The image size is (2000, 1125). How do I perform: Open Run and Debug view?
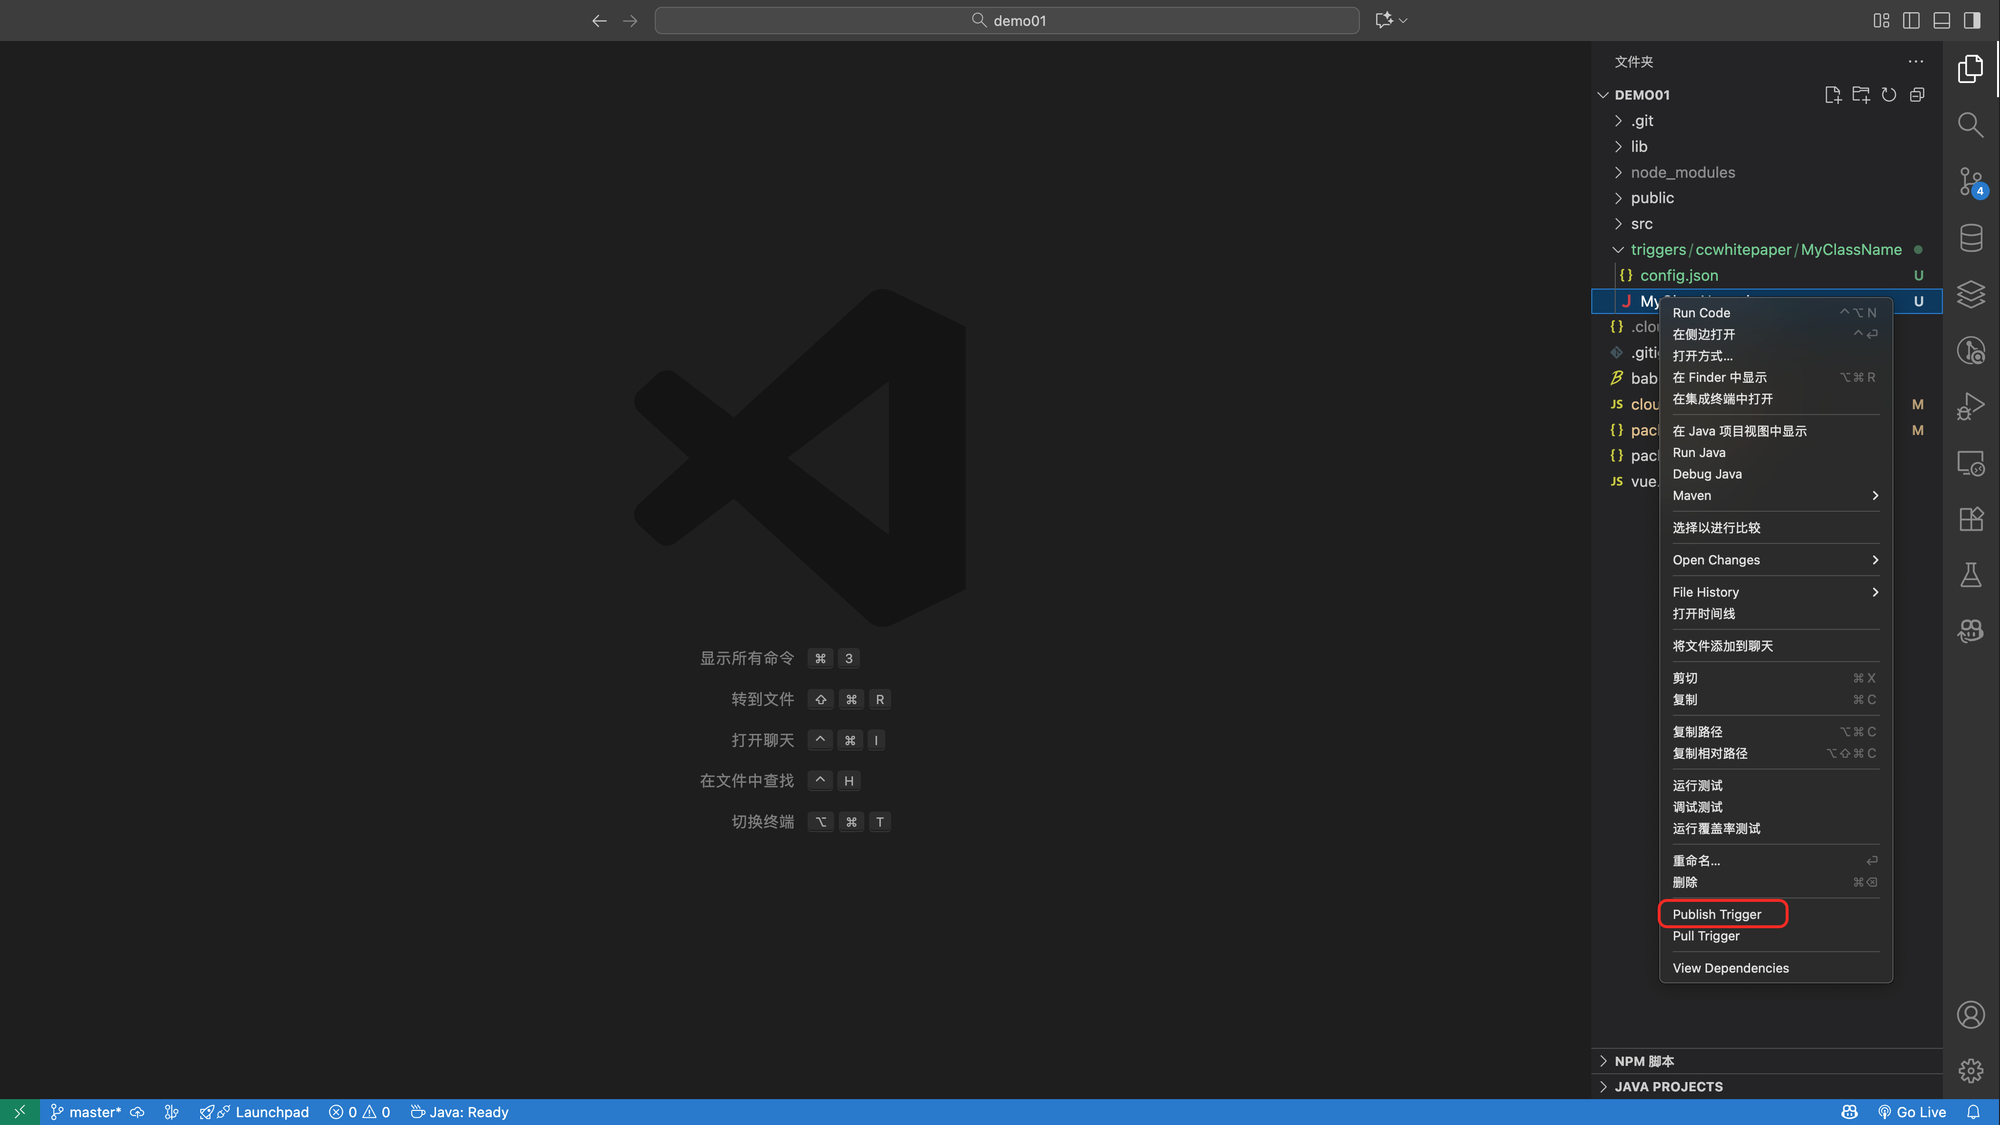[x=1970, y=406]
